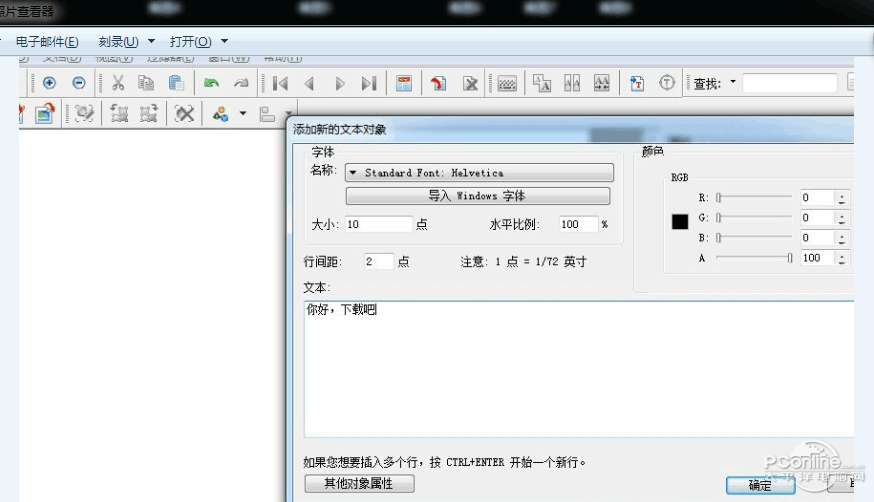The width and height of the screenshot is (874, 502).
Task: Click the add text object icon
Action: tap(637, 84)
